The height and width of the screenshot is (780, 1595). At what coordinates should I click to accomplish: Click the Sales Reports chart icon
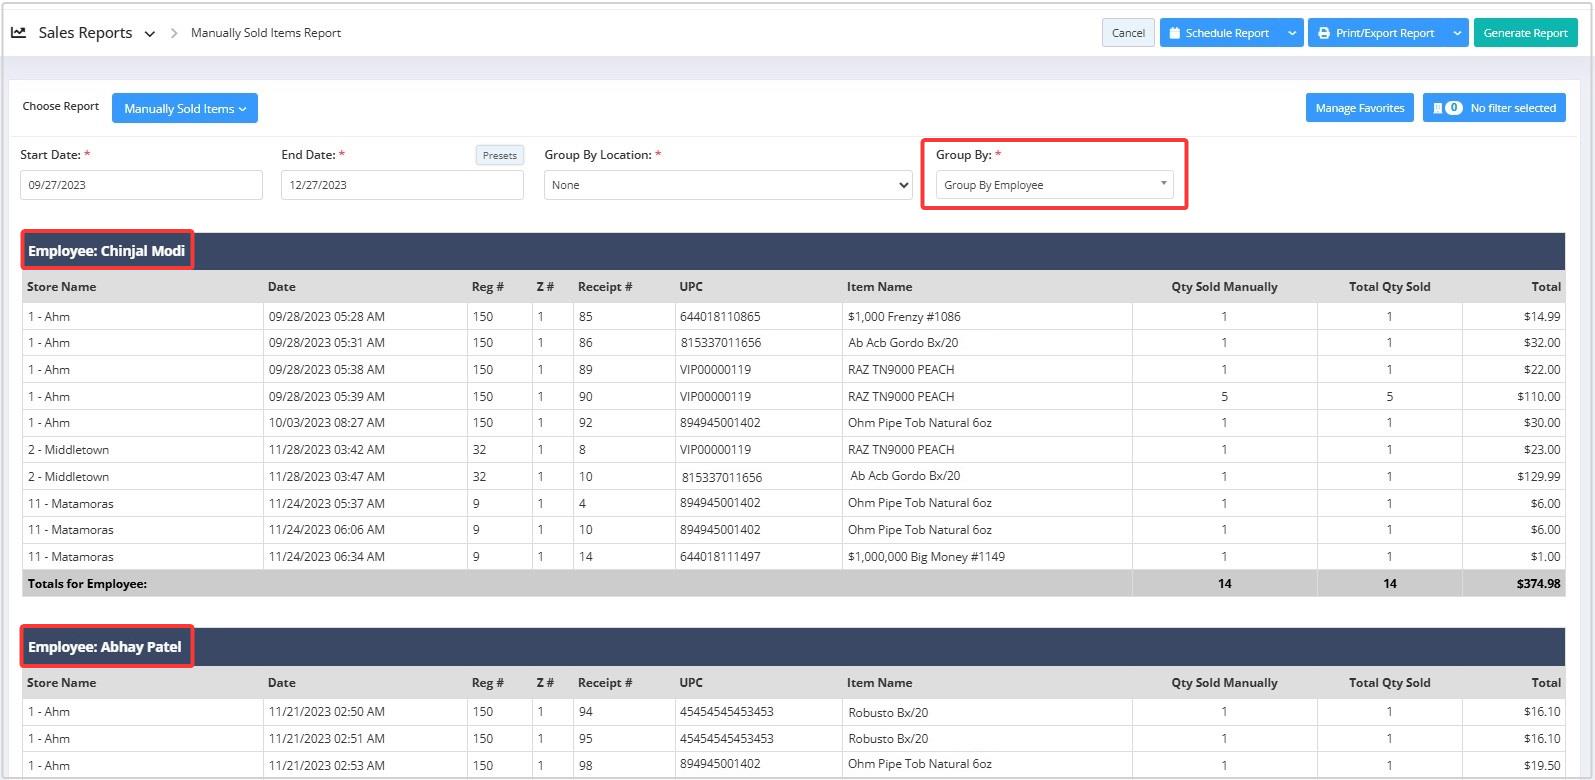(x=18, y=32)
